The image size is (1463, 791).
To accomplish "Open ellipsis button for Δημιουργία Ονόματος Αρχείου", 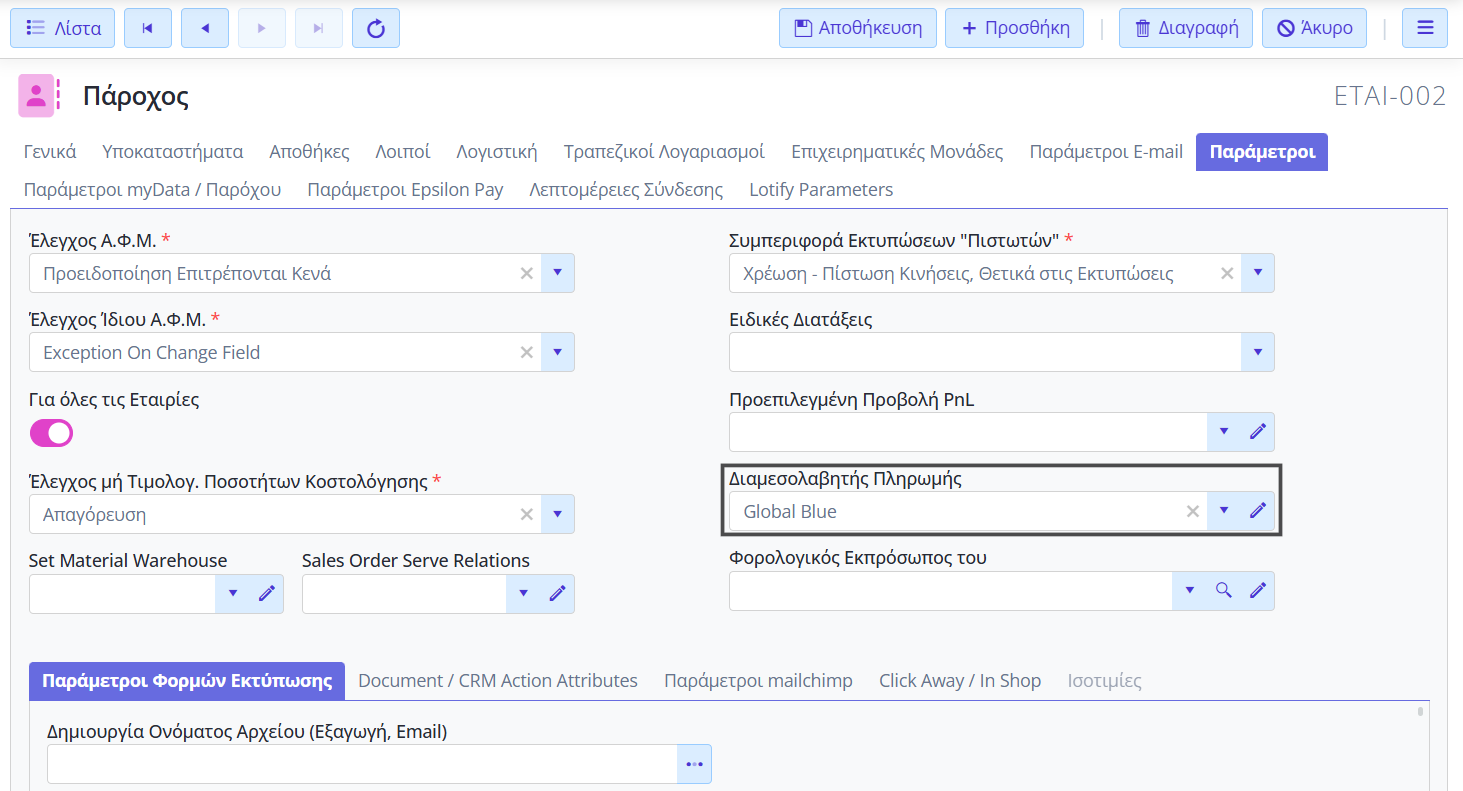I will click(694, 764).
